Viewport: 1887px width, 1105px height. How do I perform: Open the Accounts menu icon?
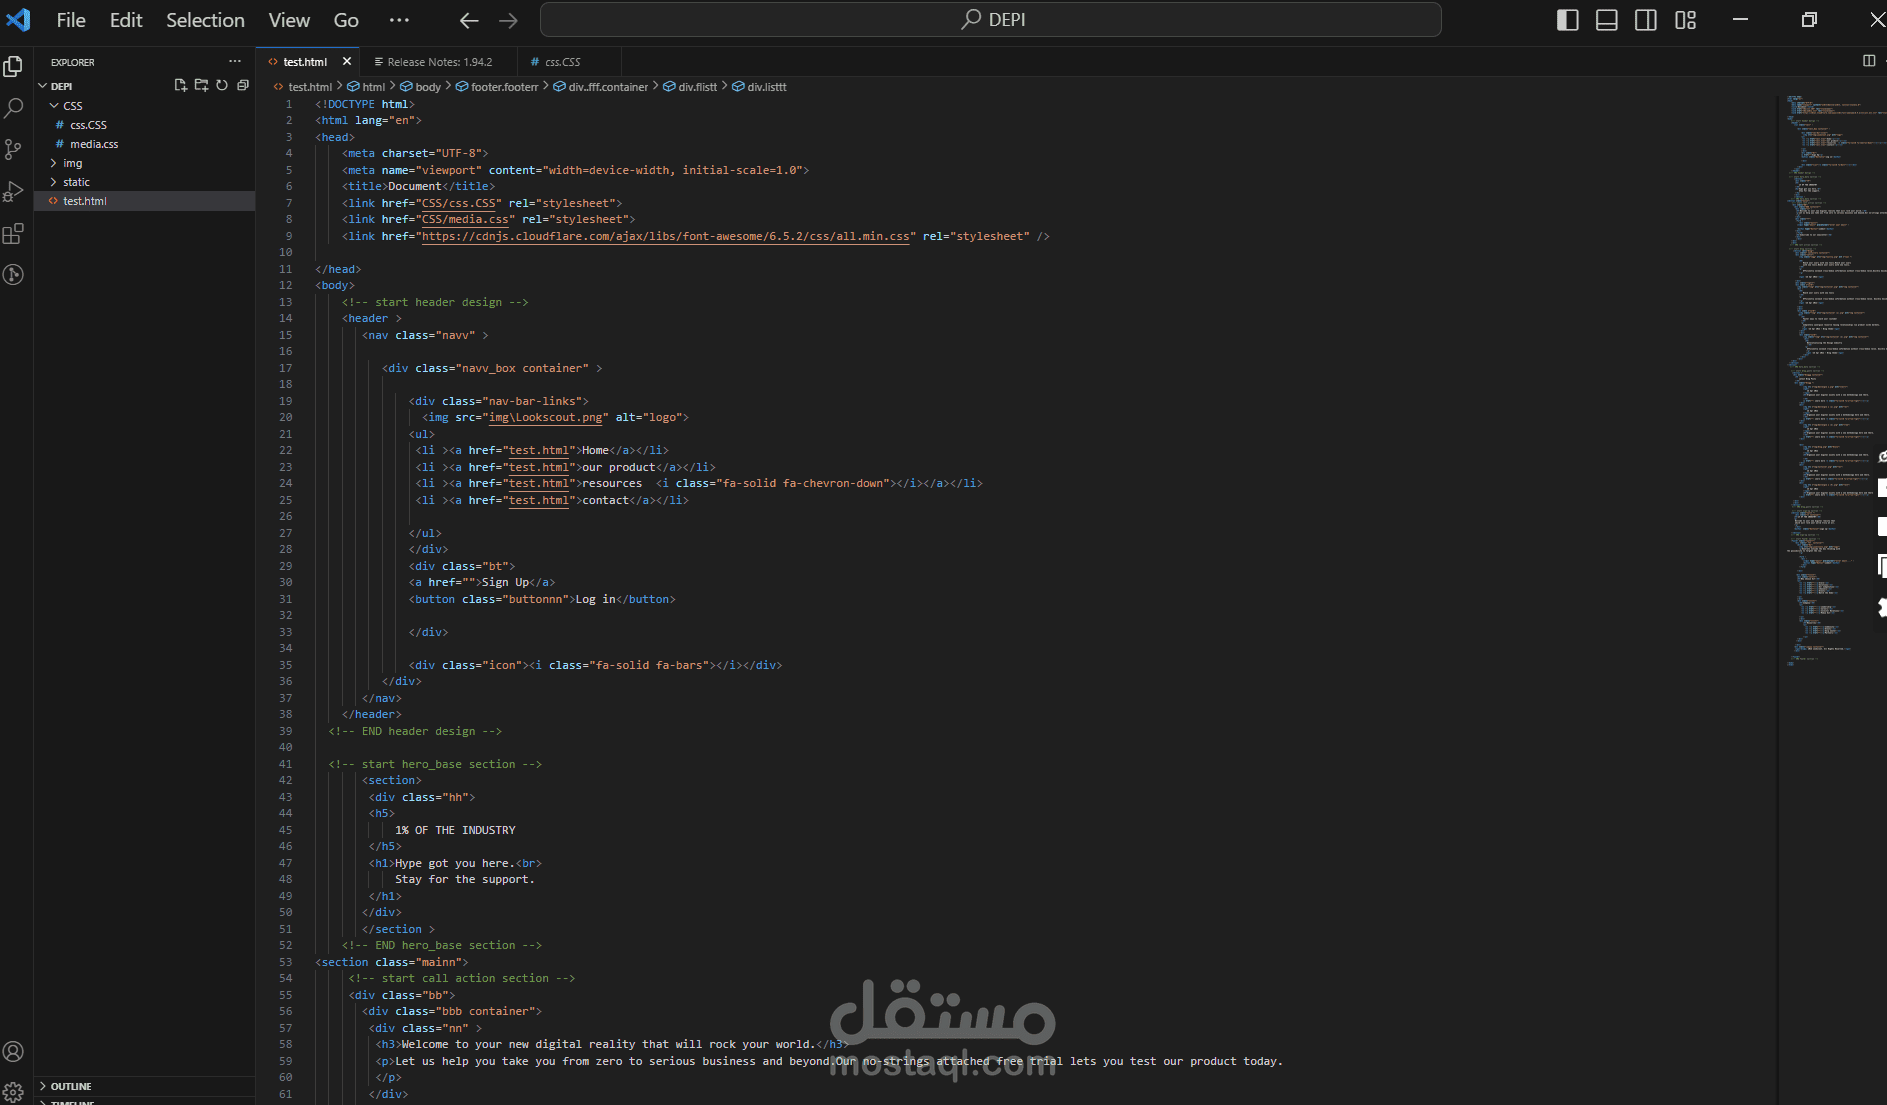14,1051
